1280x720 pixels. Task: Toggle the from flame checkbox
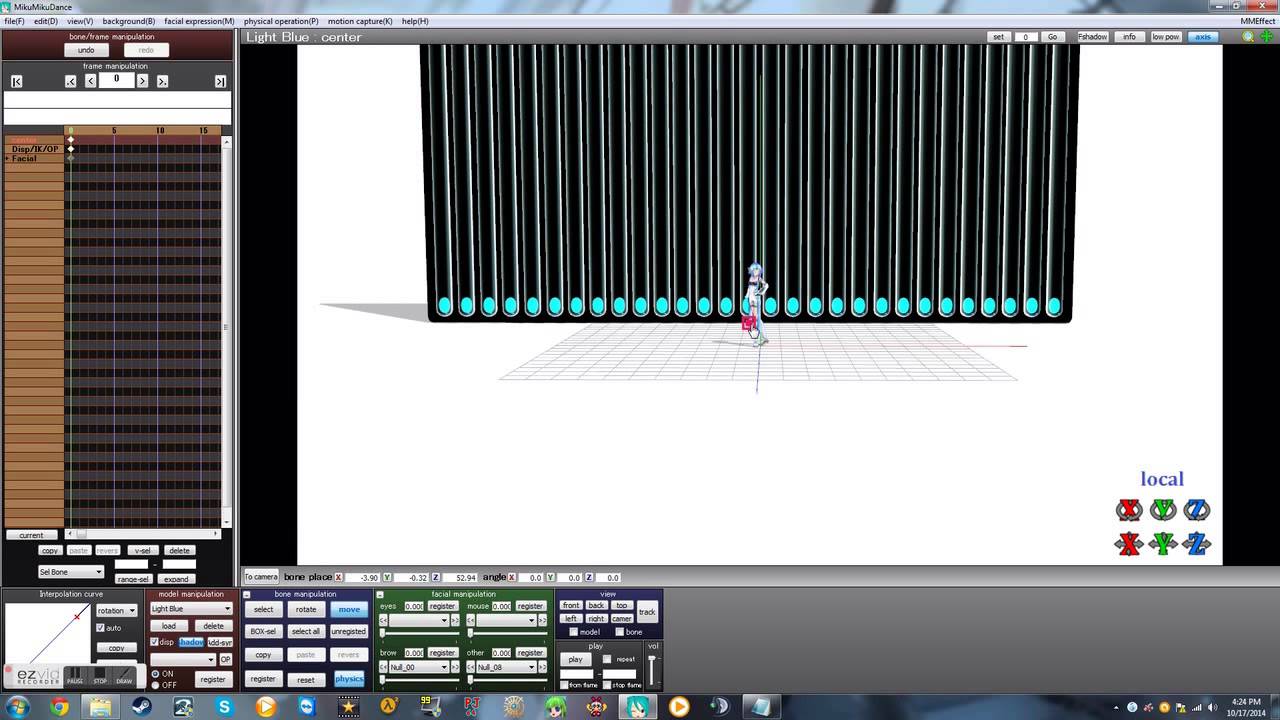point(564,685)
